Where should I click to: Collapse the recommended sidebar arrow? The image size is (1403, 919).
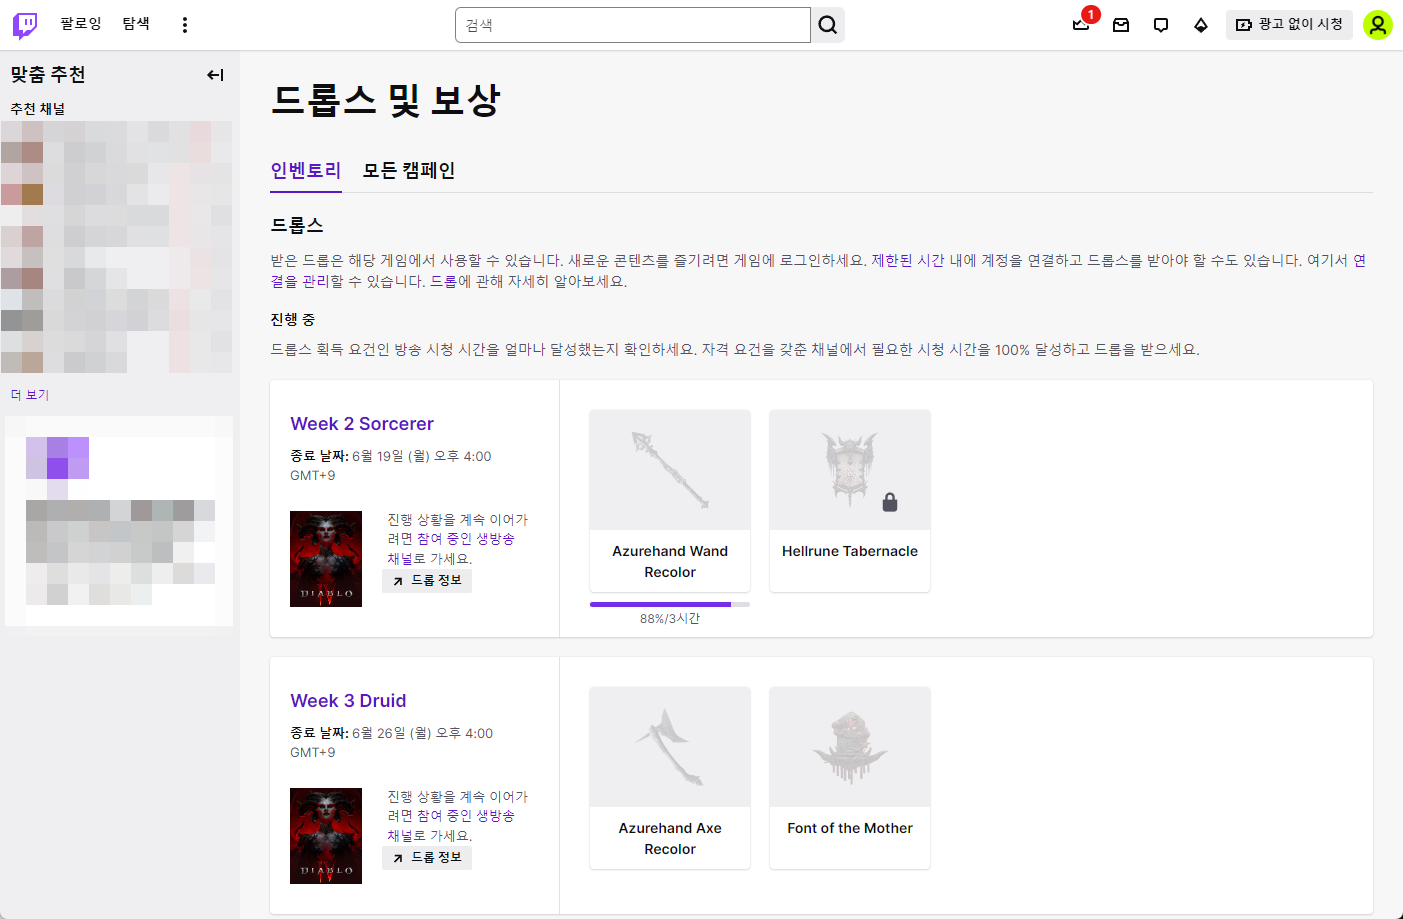(215, 75)
